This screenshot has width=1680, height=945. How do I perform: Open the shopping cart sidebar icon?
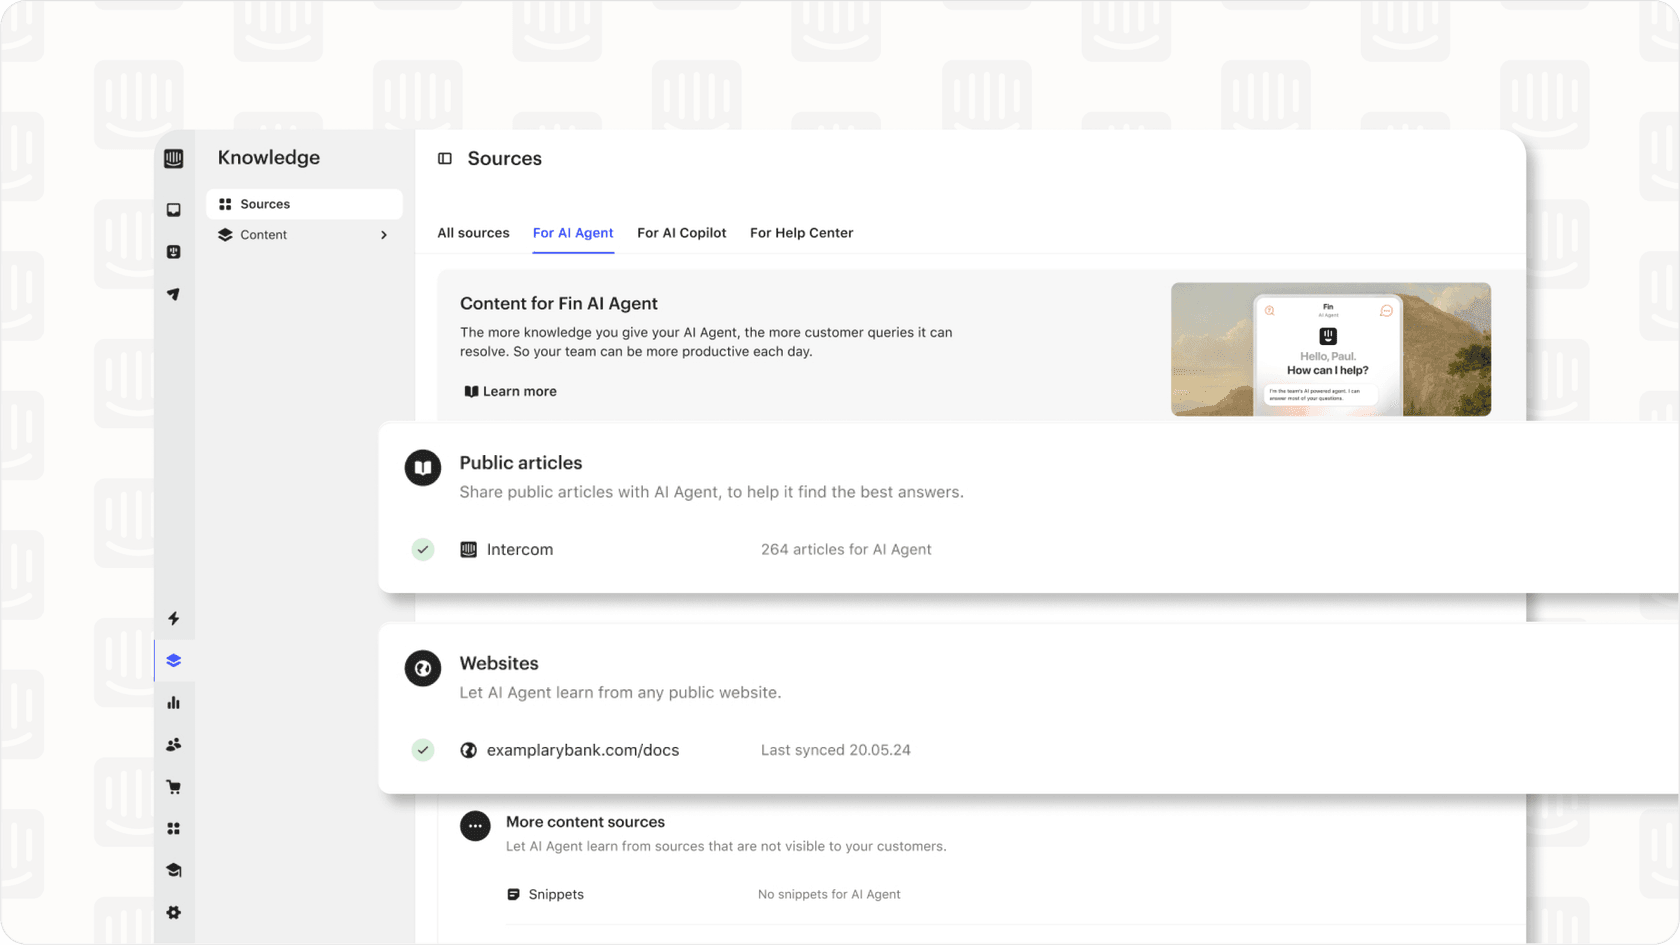(174, 787)
